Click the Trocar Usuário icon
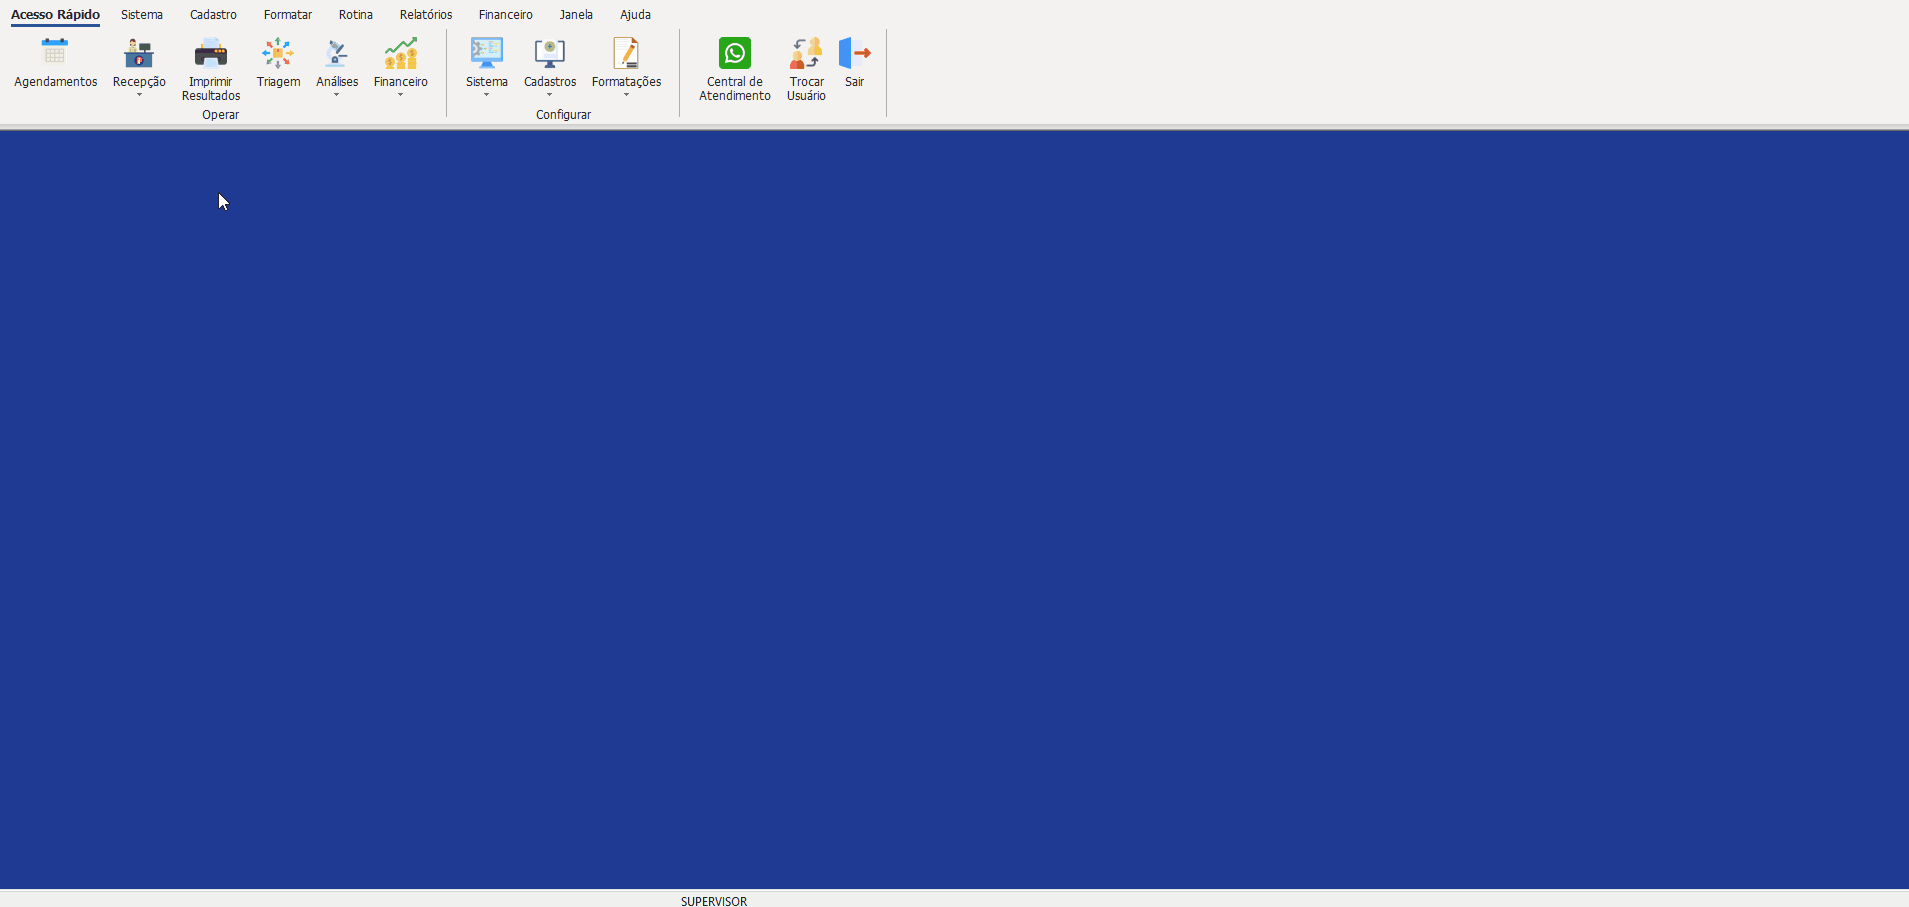 click(x=806, y=53)
